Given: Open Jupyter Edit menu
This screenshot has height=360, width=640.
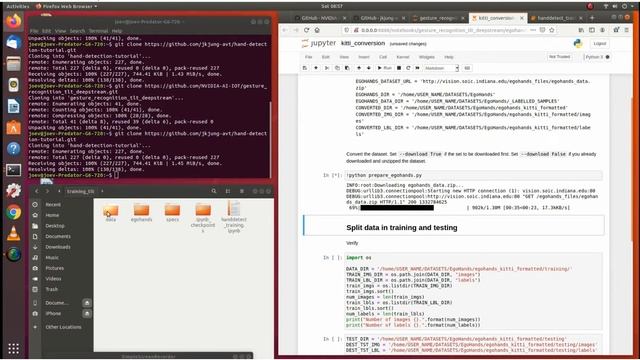Looking at the screenshot, I should click(326, 57).
